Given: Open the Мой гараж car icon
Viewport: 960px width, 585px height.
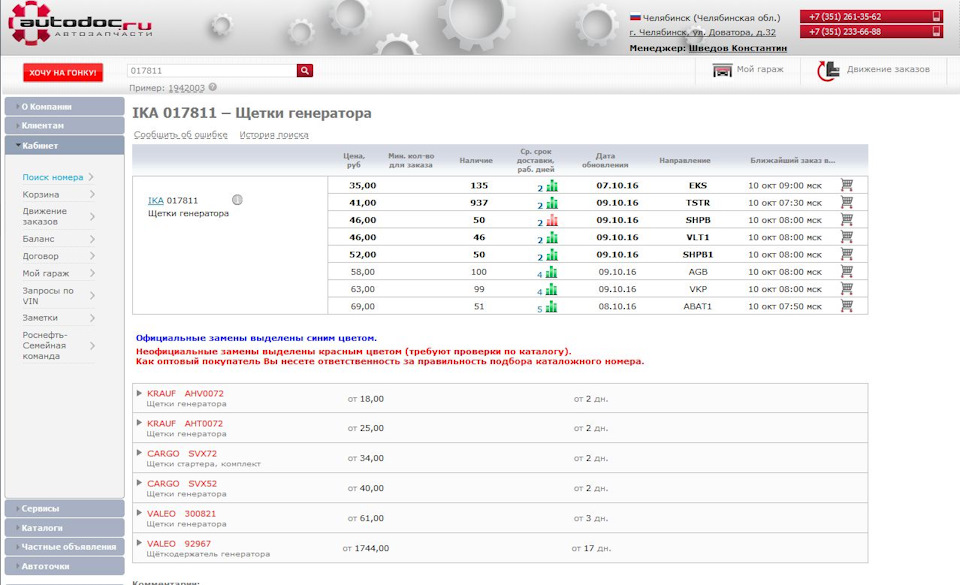Looking at the screenshot, I should [722, 70].
